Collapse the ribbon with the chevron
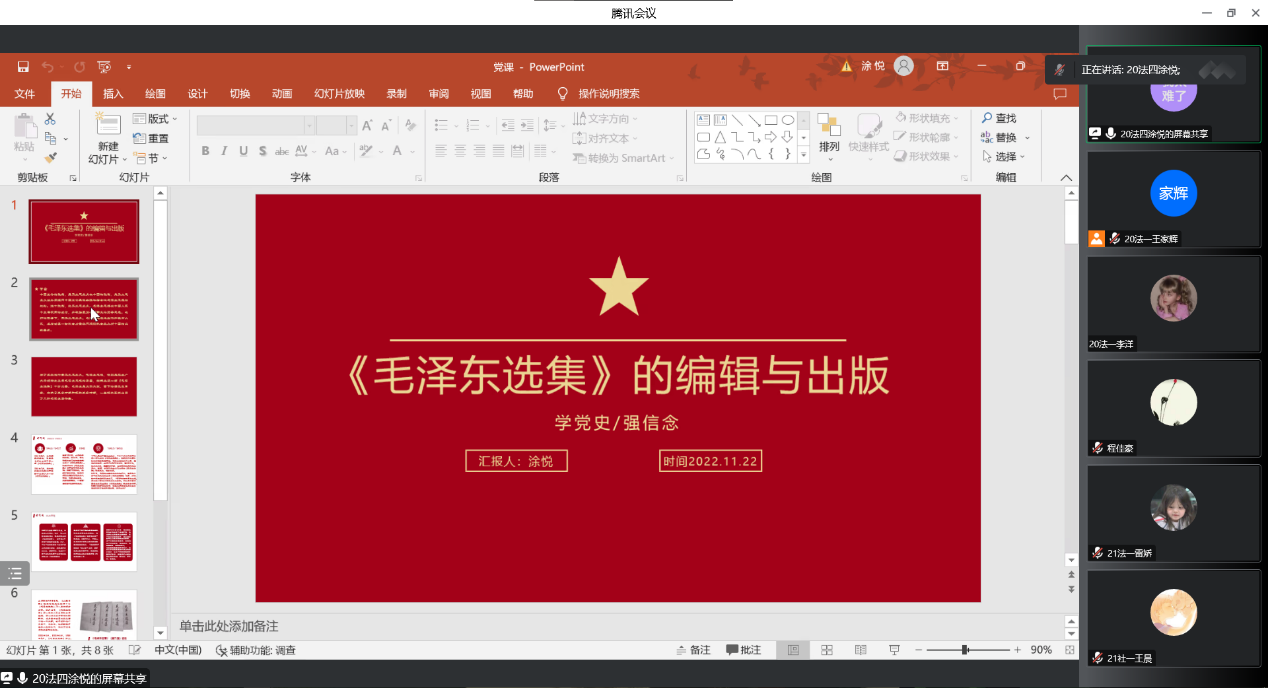1268x688 pixels. coord(1066,177)
